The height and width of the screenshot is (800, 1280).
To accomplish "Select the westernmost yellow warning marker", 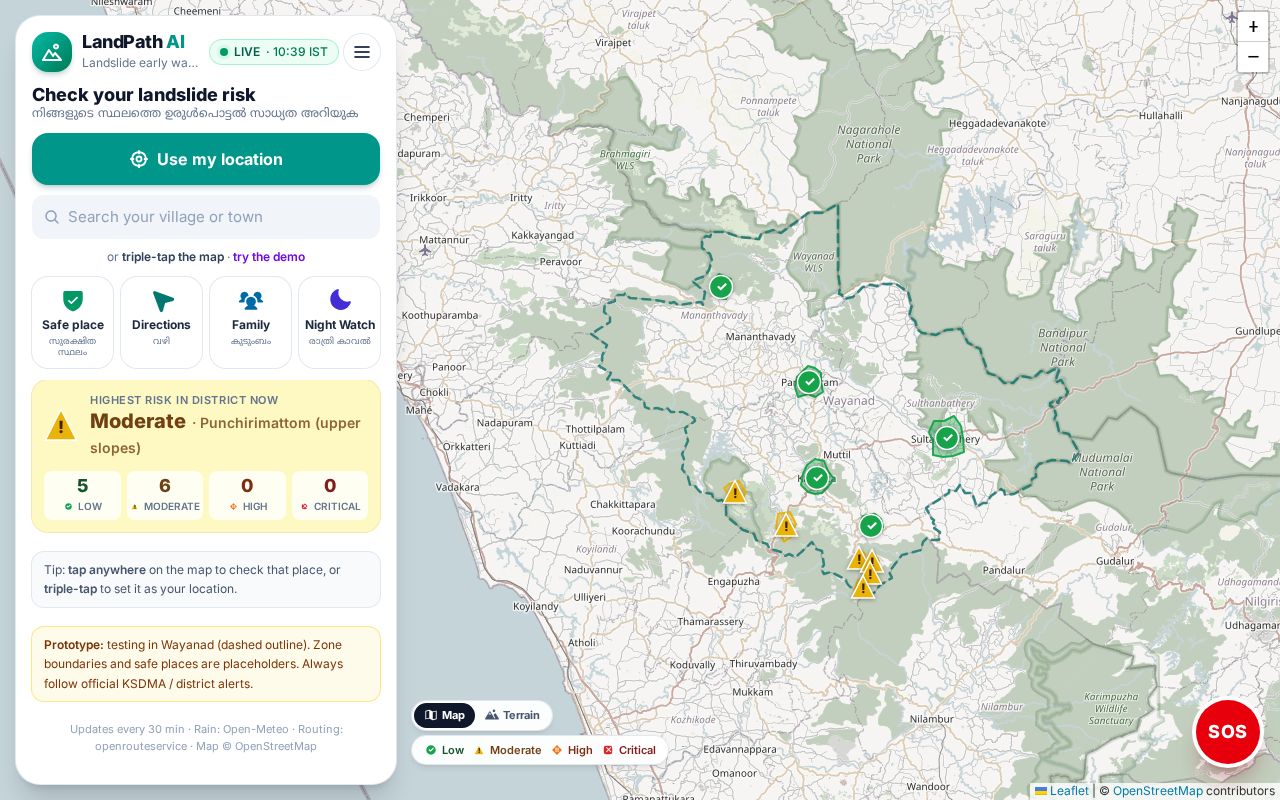I will pyautogui.click(x=735, y=492).
